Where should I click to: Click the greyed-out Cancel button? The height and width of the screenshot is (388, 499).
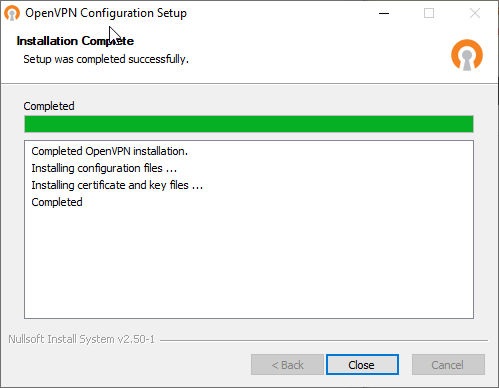coord(448,364)
